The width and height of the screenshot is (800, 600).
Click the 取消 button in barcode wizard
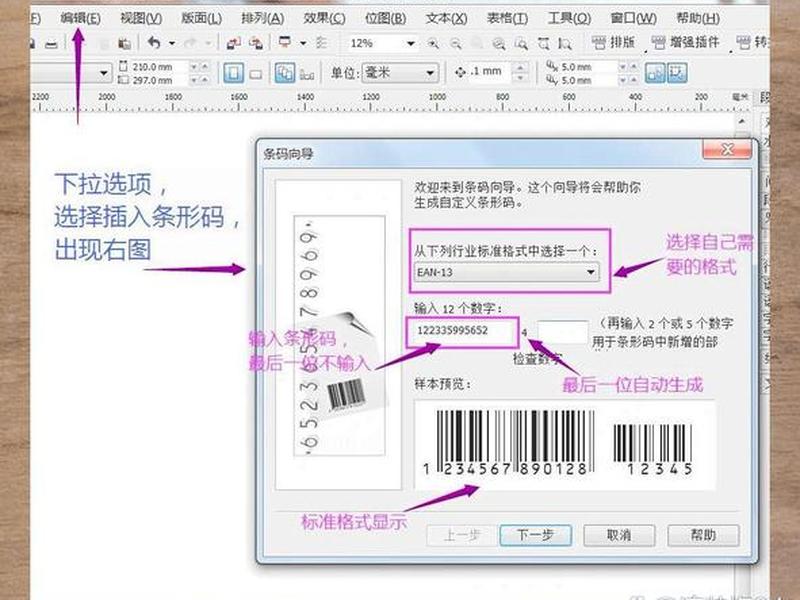(x=619, y=535)
